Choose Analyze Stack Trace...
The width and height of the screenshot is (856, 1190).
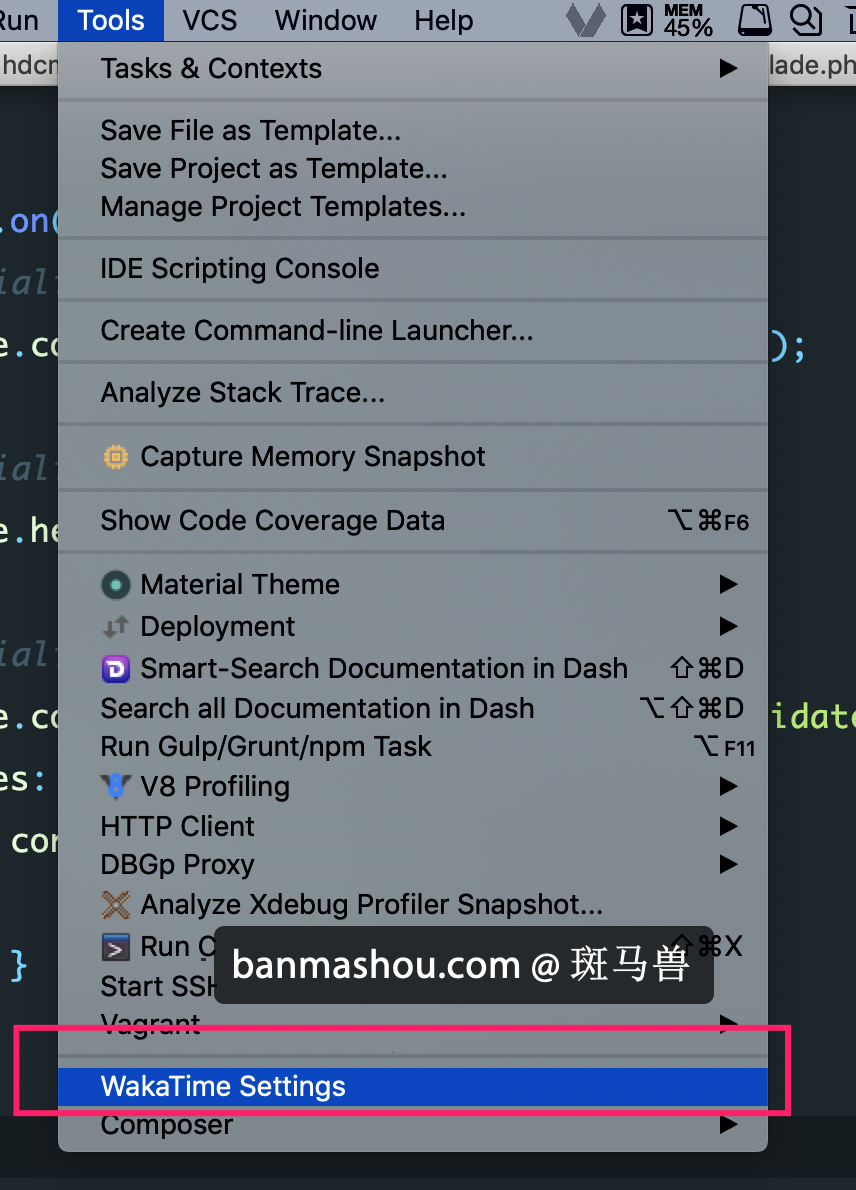413,393
